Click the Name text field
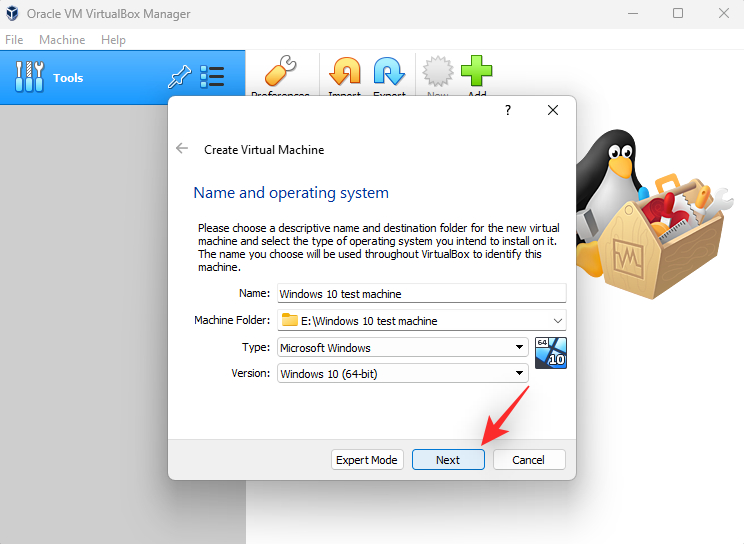 click(x=420, y=294)
